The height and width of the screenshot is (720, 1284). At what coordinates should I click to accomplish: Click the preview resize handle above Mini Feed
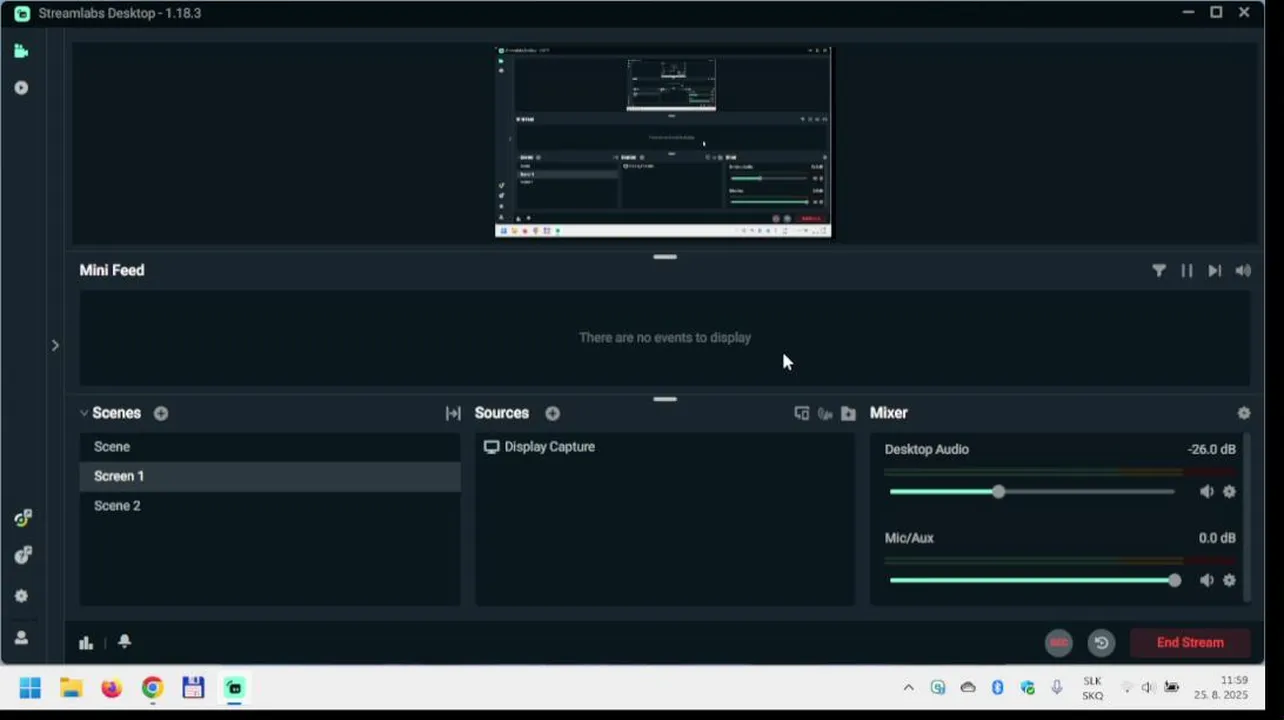[x=665, y=257]
